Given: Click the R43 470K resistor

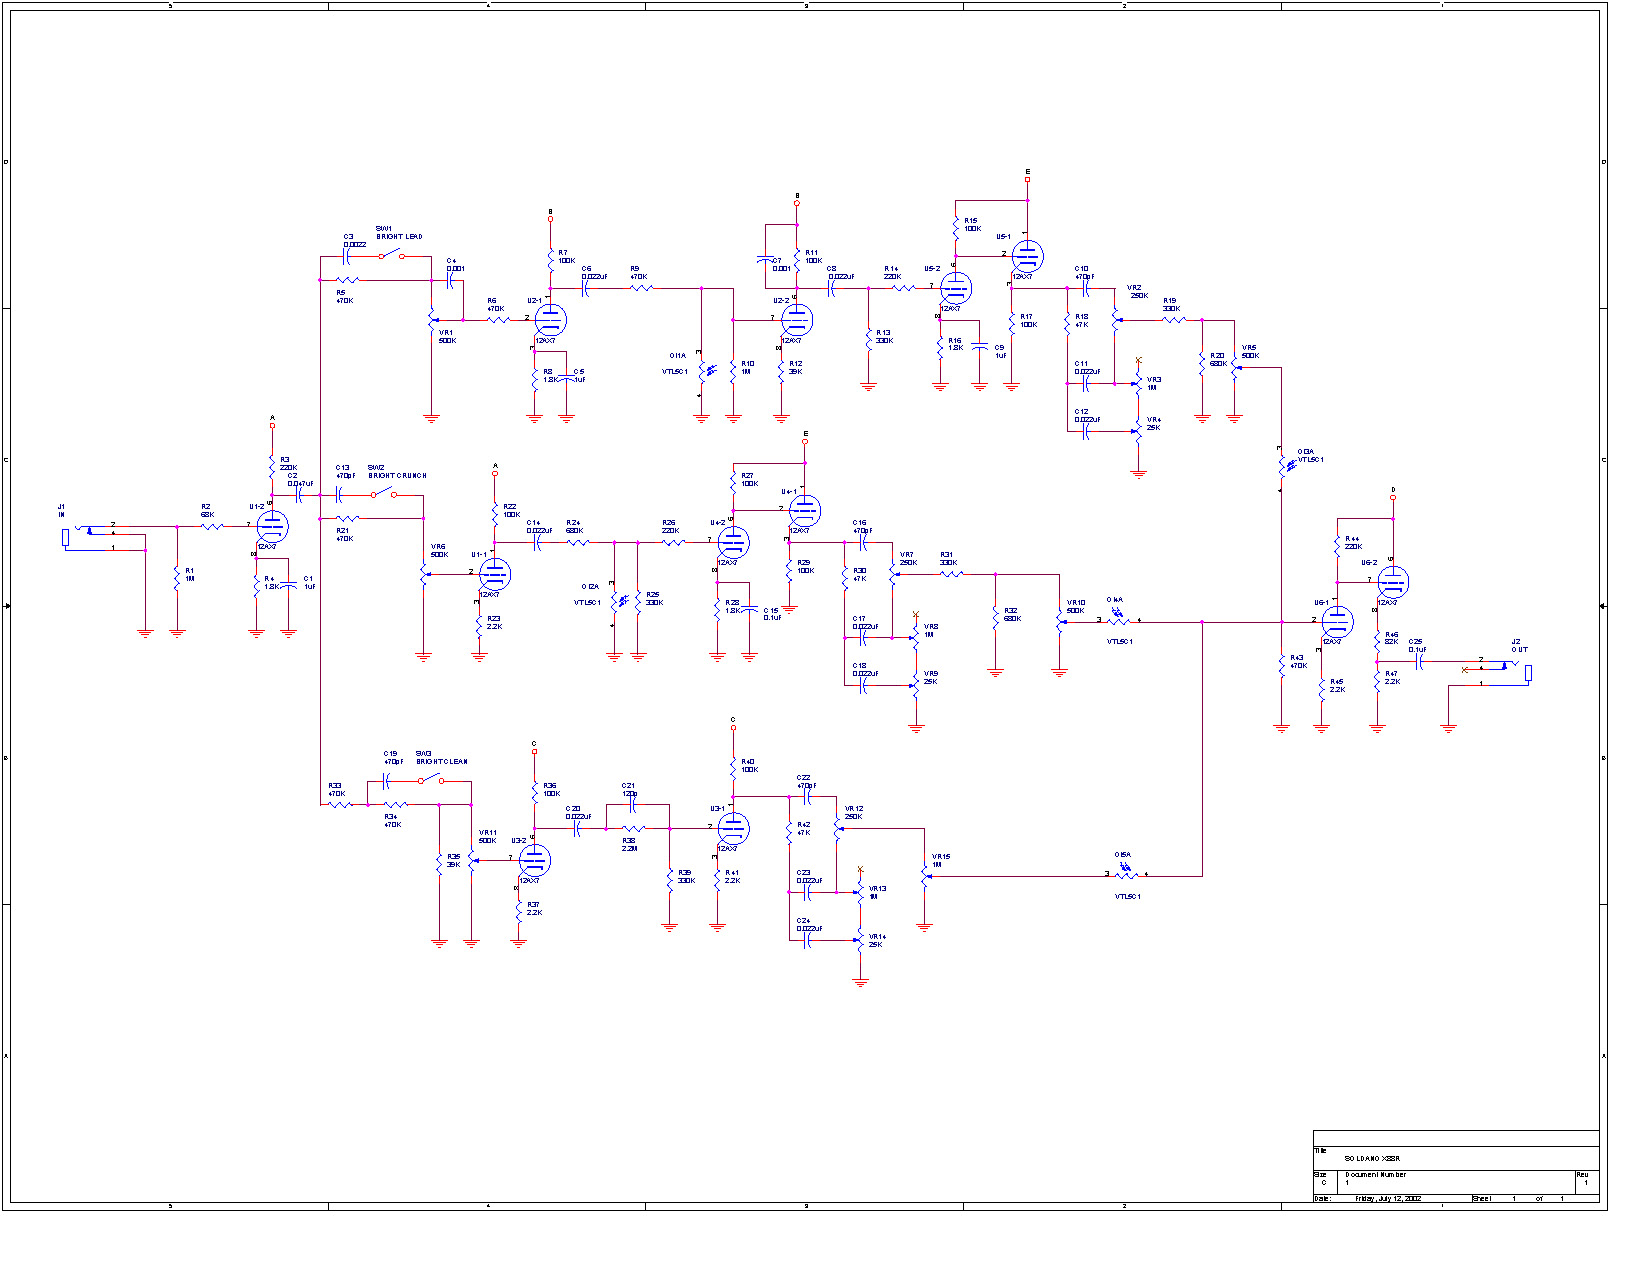Looking at the screenshot, I should tap(1282, 668).
